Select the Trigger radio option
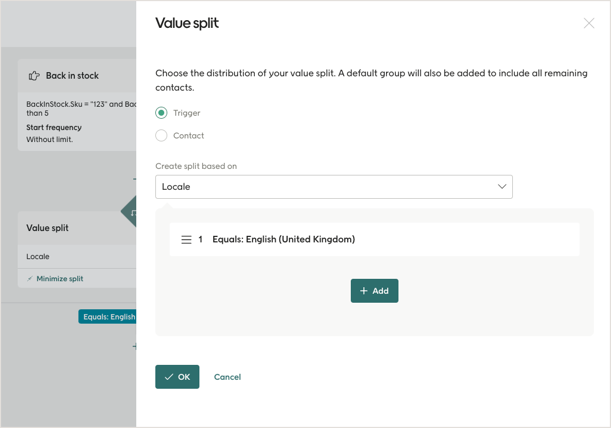This screenshot has height=428, width=611. click(x=161, y=113)
